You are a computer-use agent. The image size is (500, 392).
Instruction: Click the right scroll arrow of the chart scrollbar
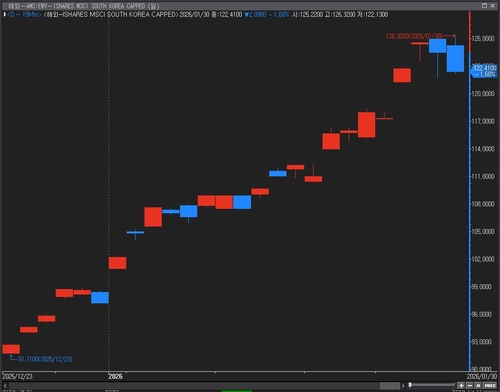(403, 386)
